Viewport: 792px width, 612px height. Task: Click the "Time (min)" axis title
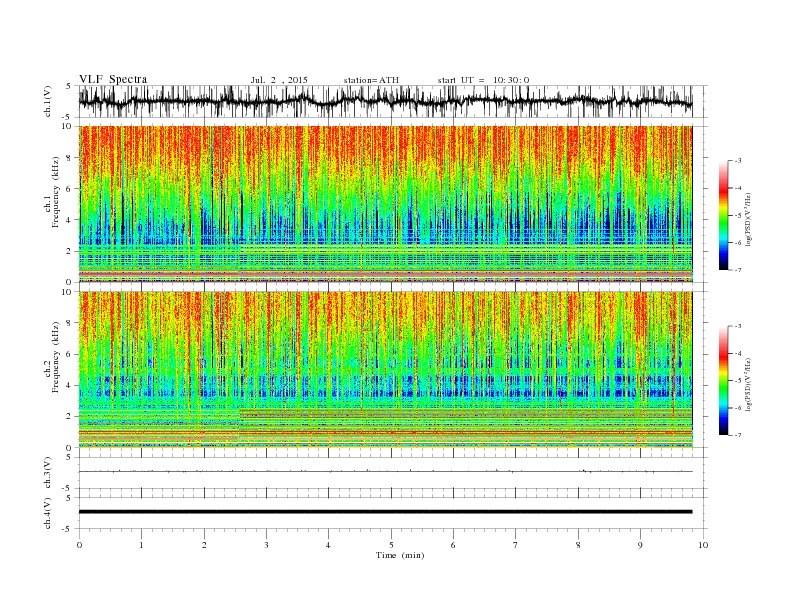pyautogui.click(x=400, y=555)
